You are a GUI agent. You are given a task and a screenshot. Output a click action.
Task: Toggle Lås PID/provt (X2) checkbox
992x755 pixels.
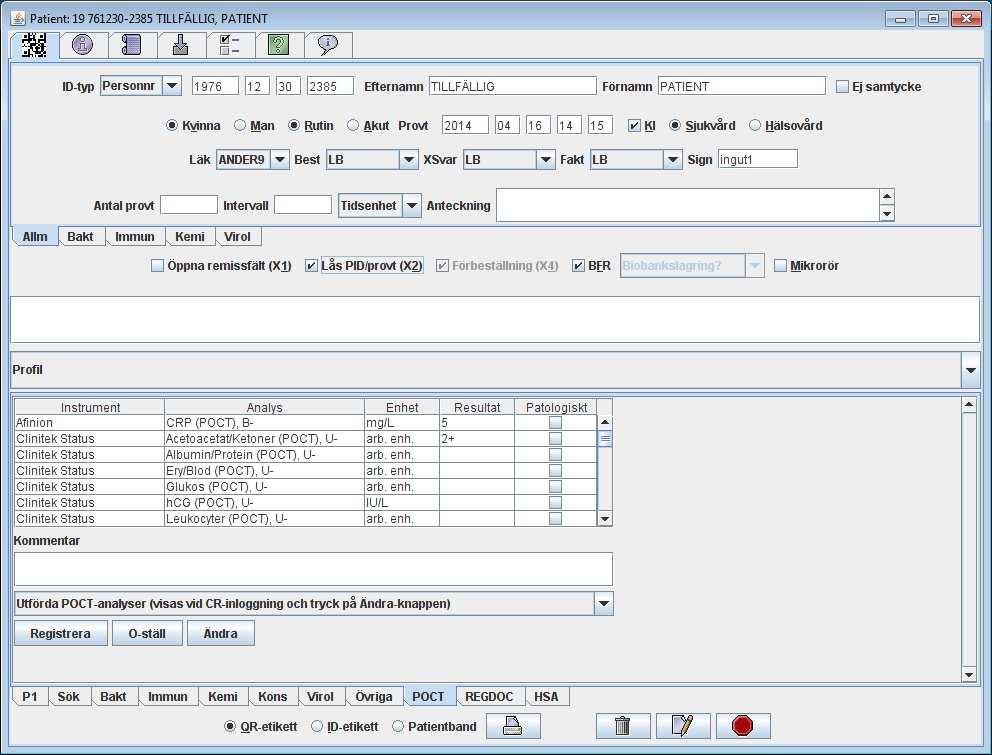coord(311,266)
